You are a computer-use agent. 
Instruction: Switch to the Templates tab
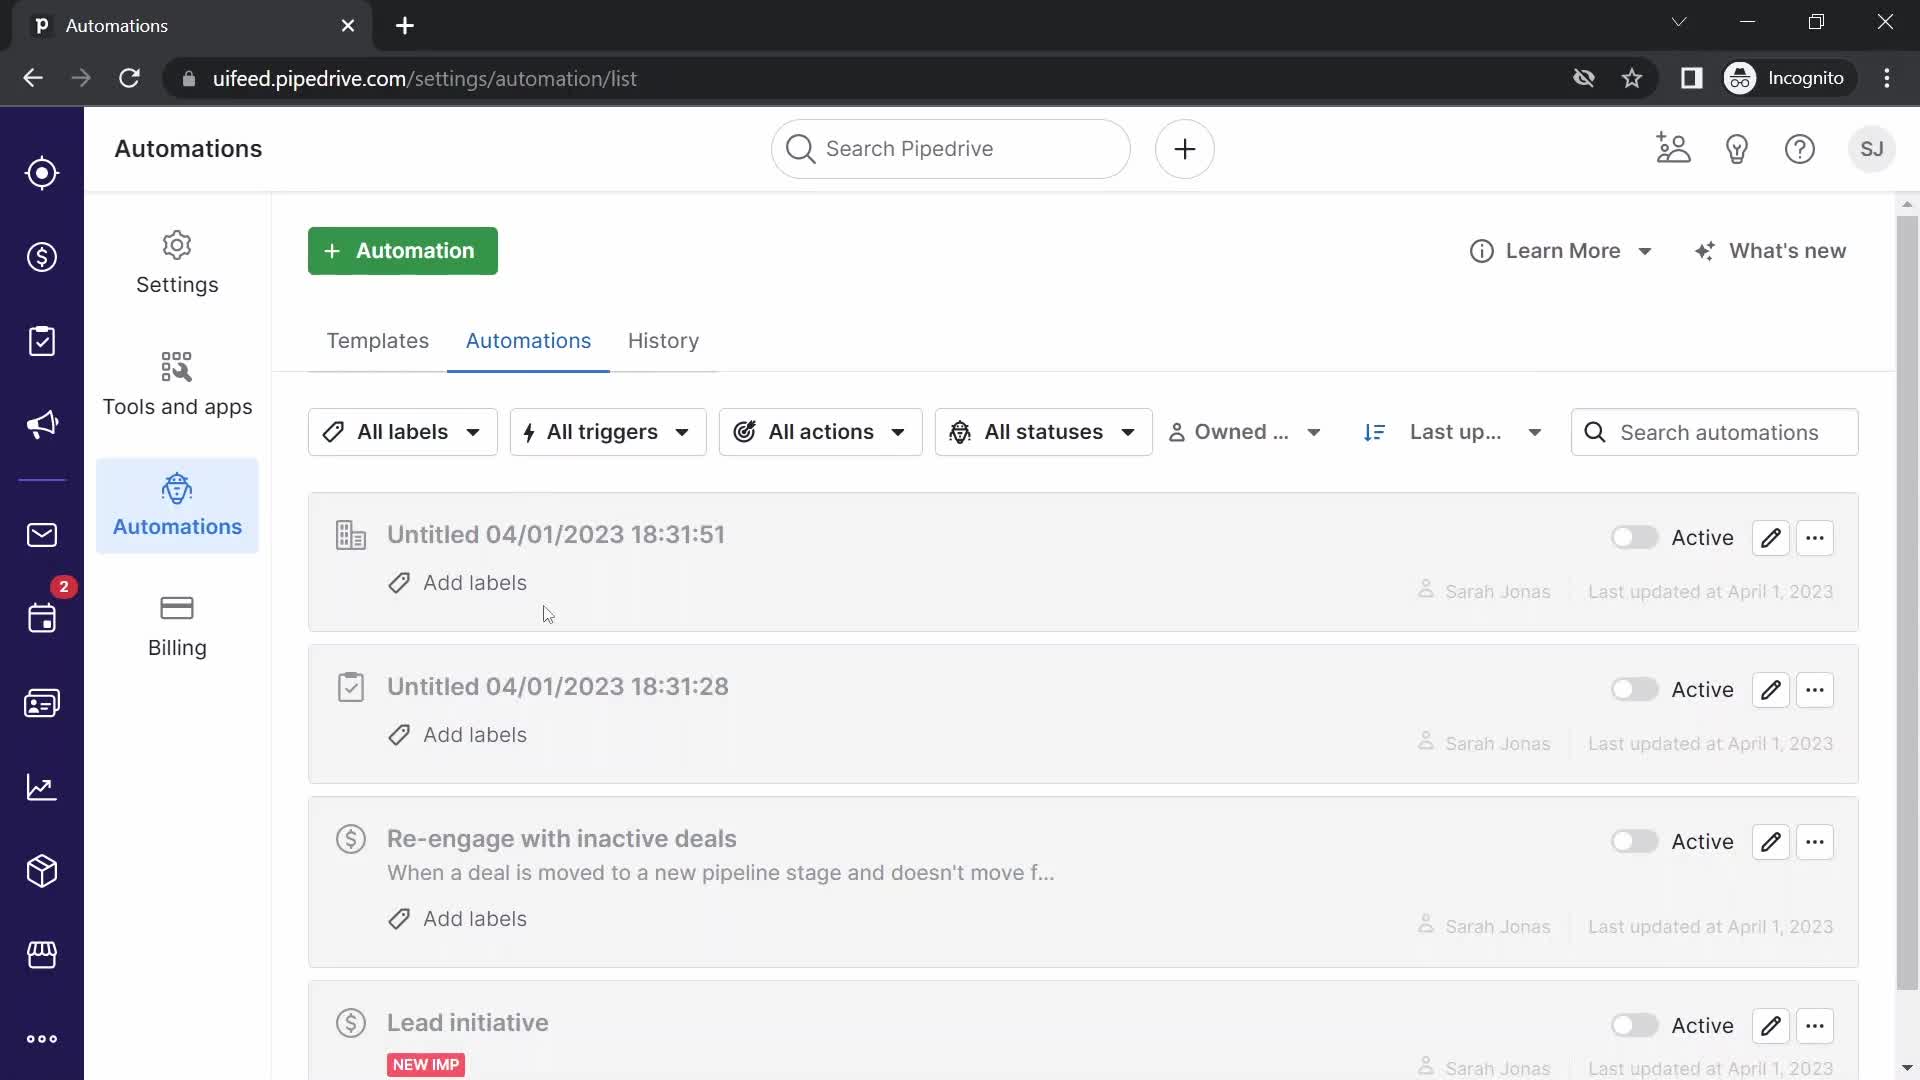point(378,340)
